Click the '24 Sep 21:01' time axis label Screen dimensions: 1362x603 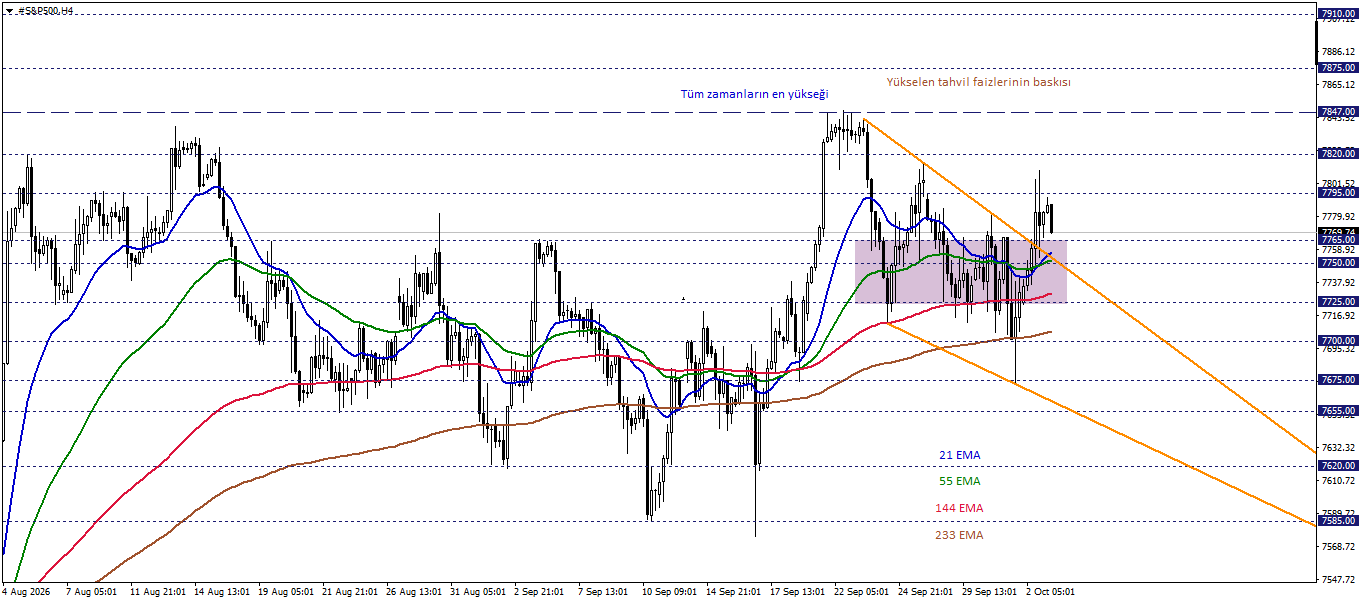tap(926, 591)
